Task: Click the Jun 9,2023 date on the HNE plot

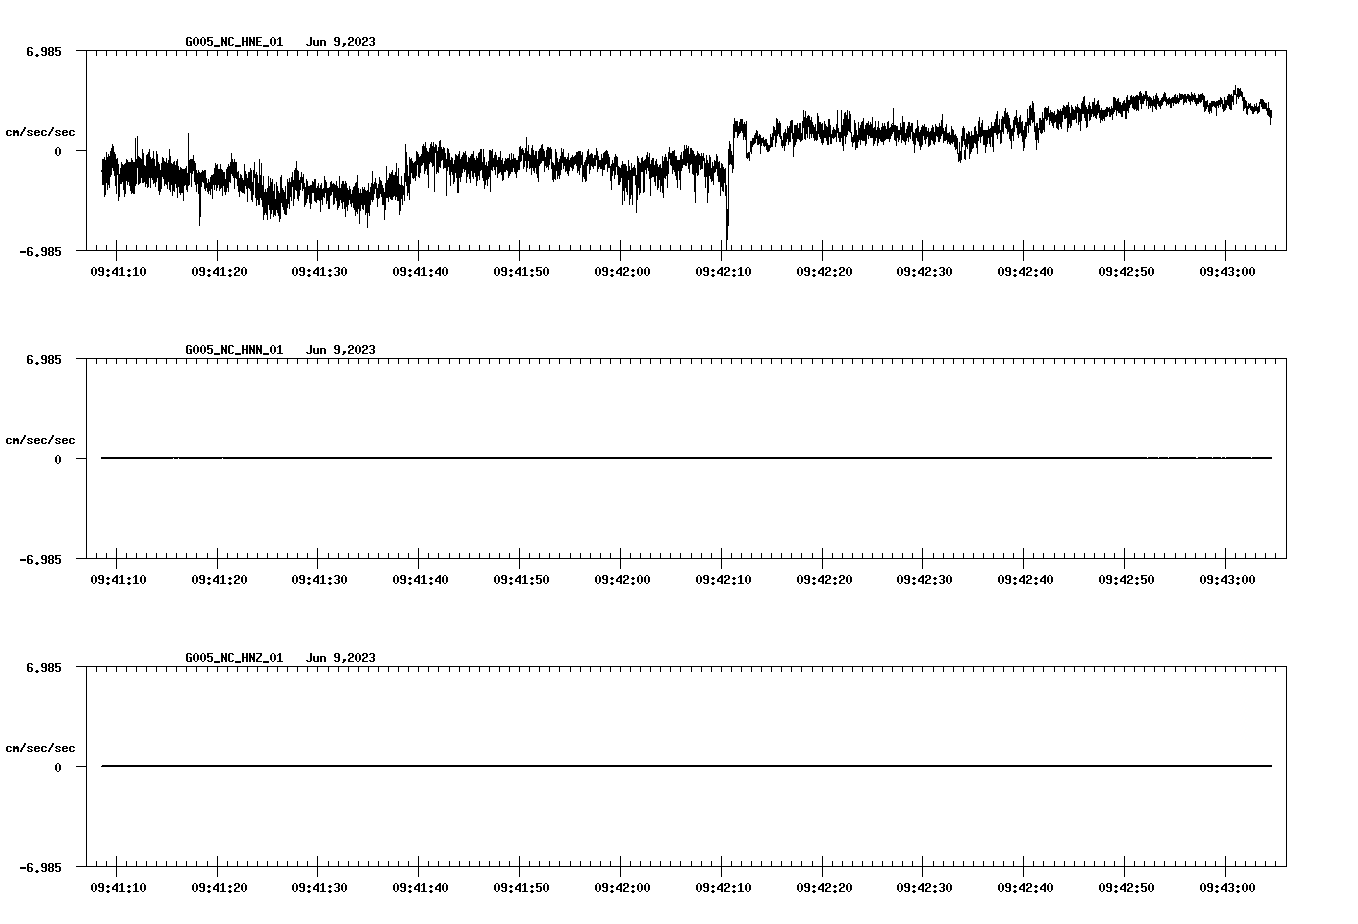Action: [x=342, y=43]
